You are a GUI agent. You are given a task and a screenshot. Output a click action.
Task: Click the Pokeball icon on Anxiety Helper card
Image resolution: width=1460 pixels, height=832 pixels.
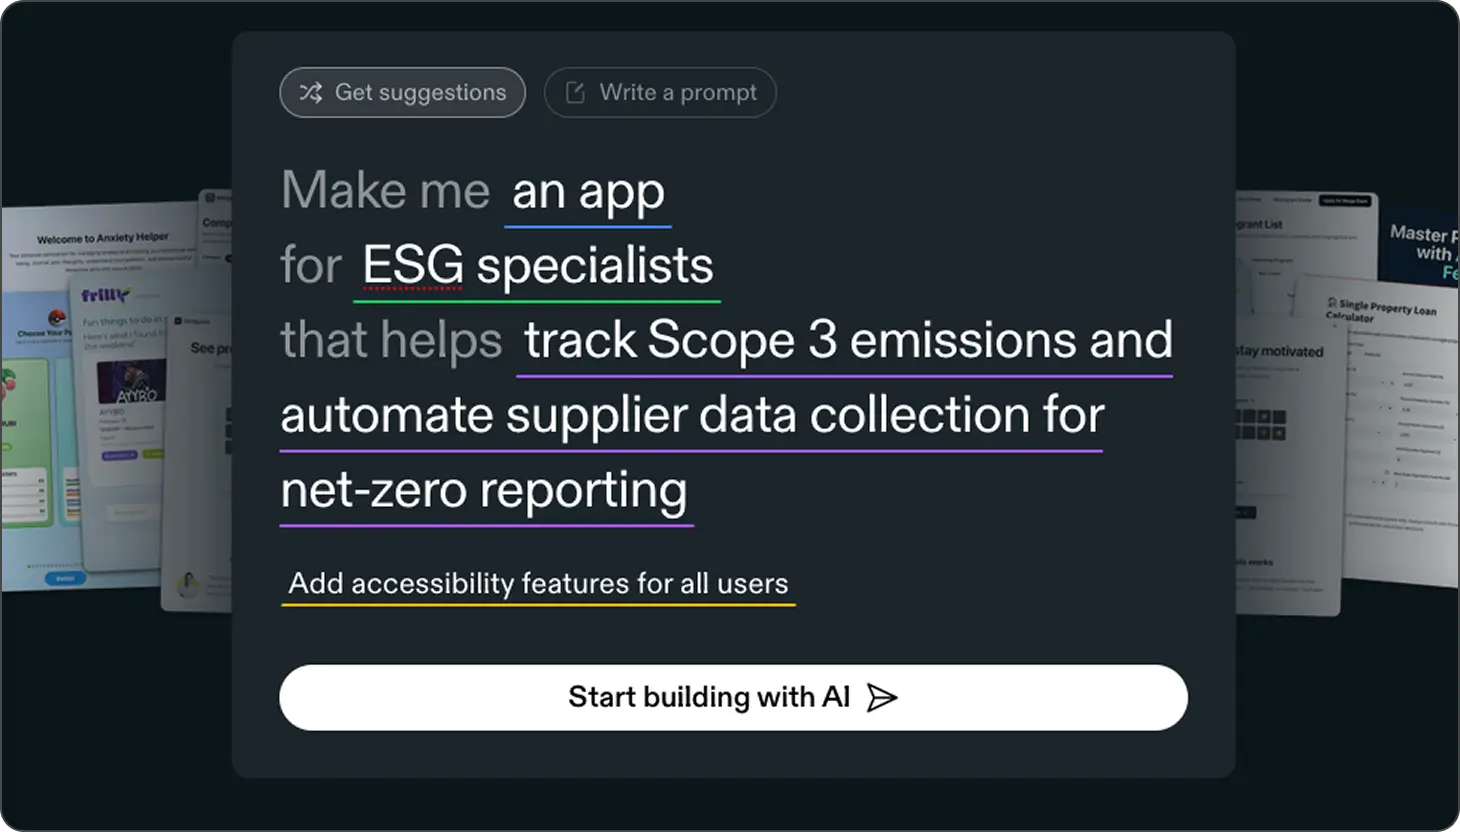(57, 317)
